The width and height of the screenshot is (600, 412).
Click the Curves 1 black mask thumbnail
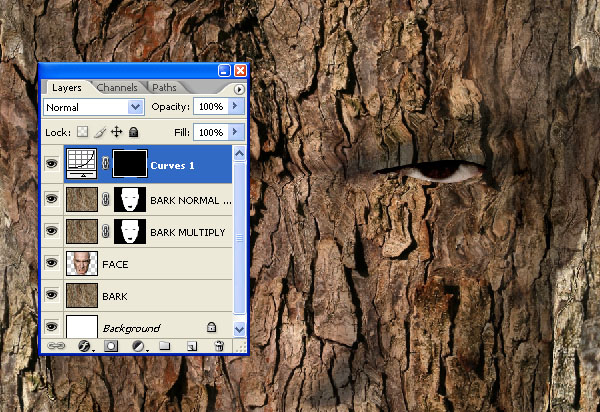[x=129, y=163]
